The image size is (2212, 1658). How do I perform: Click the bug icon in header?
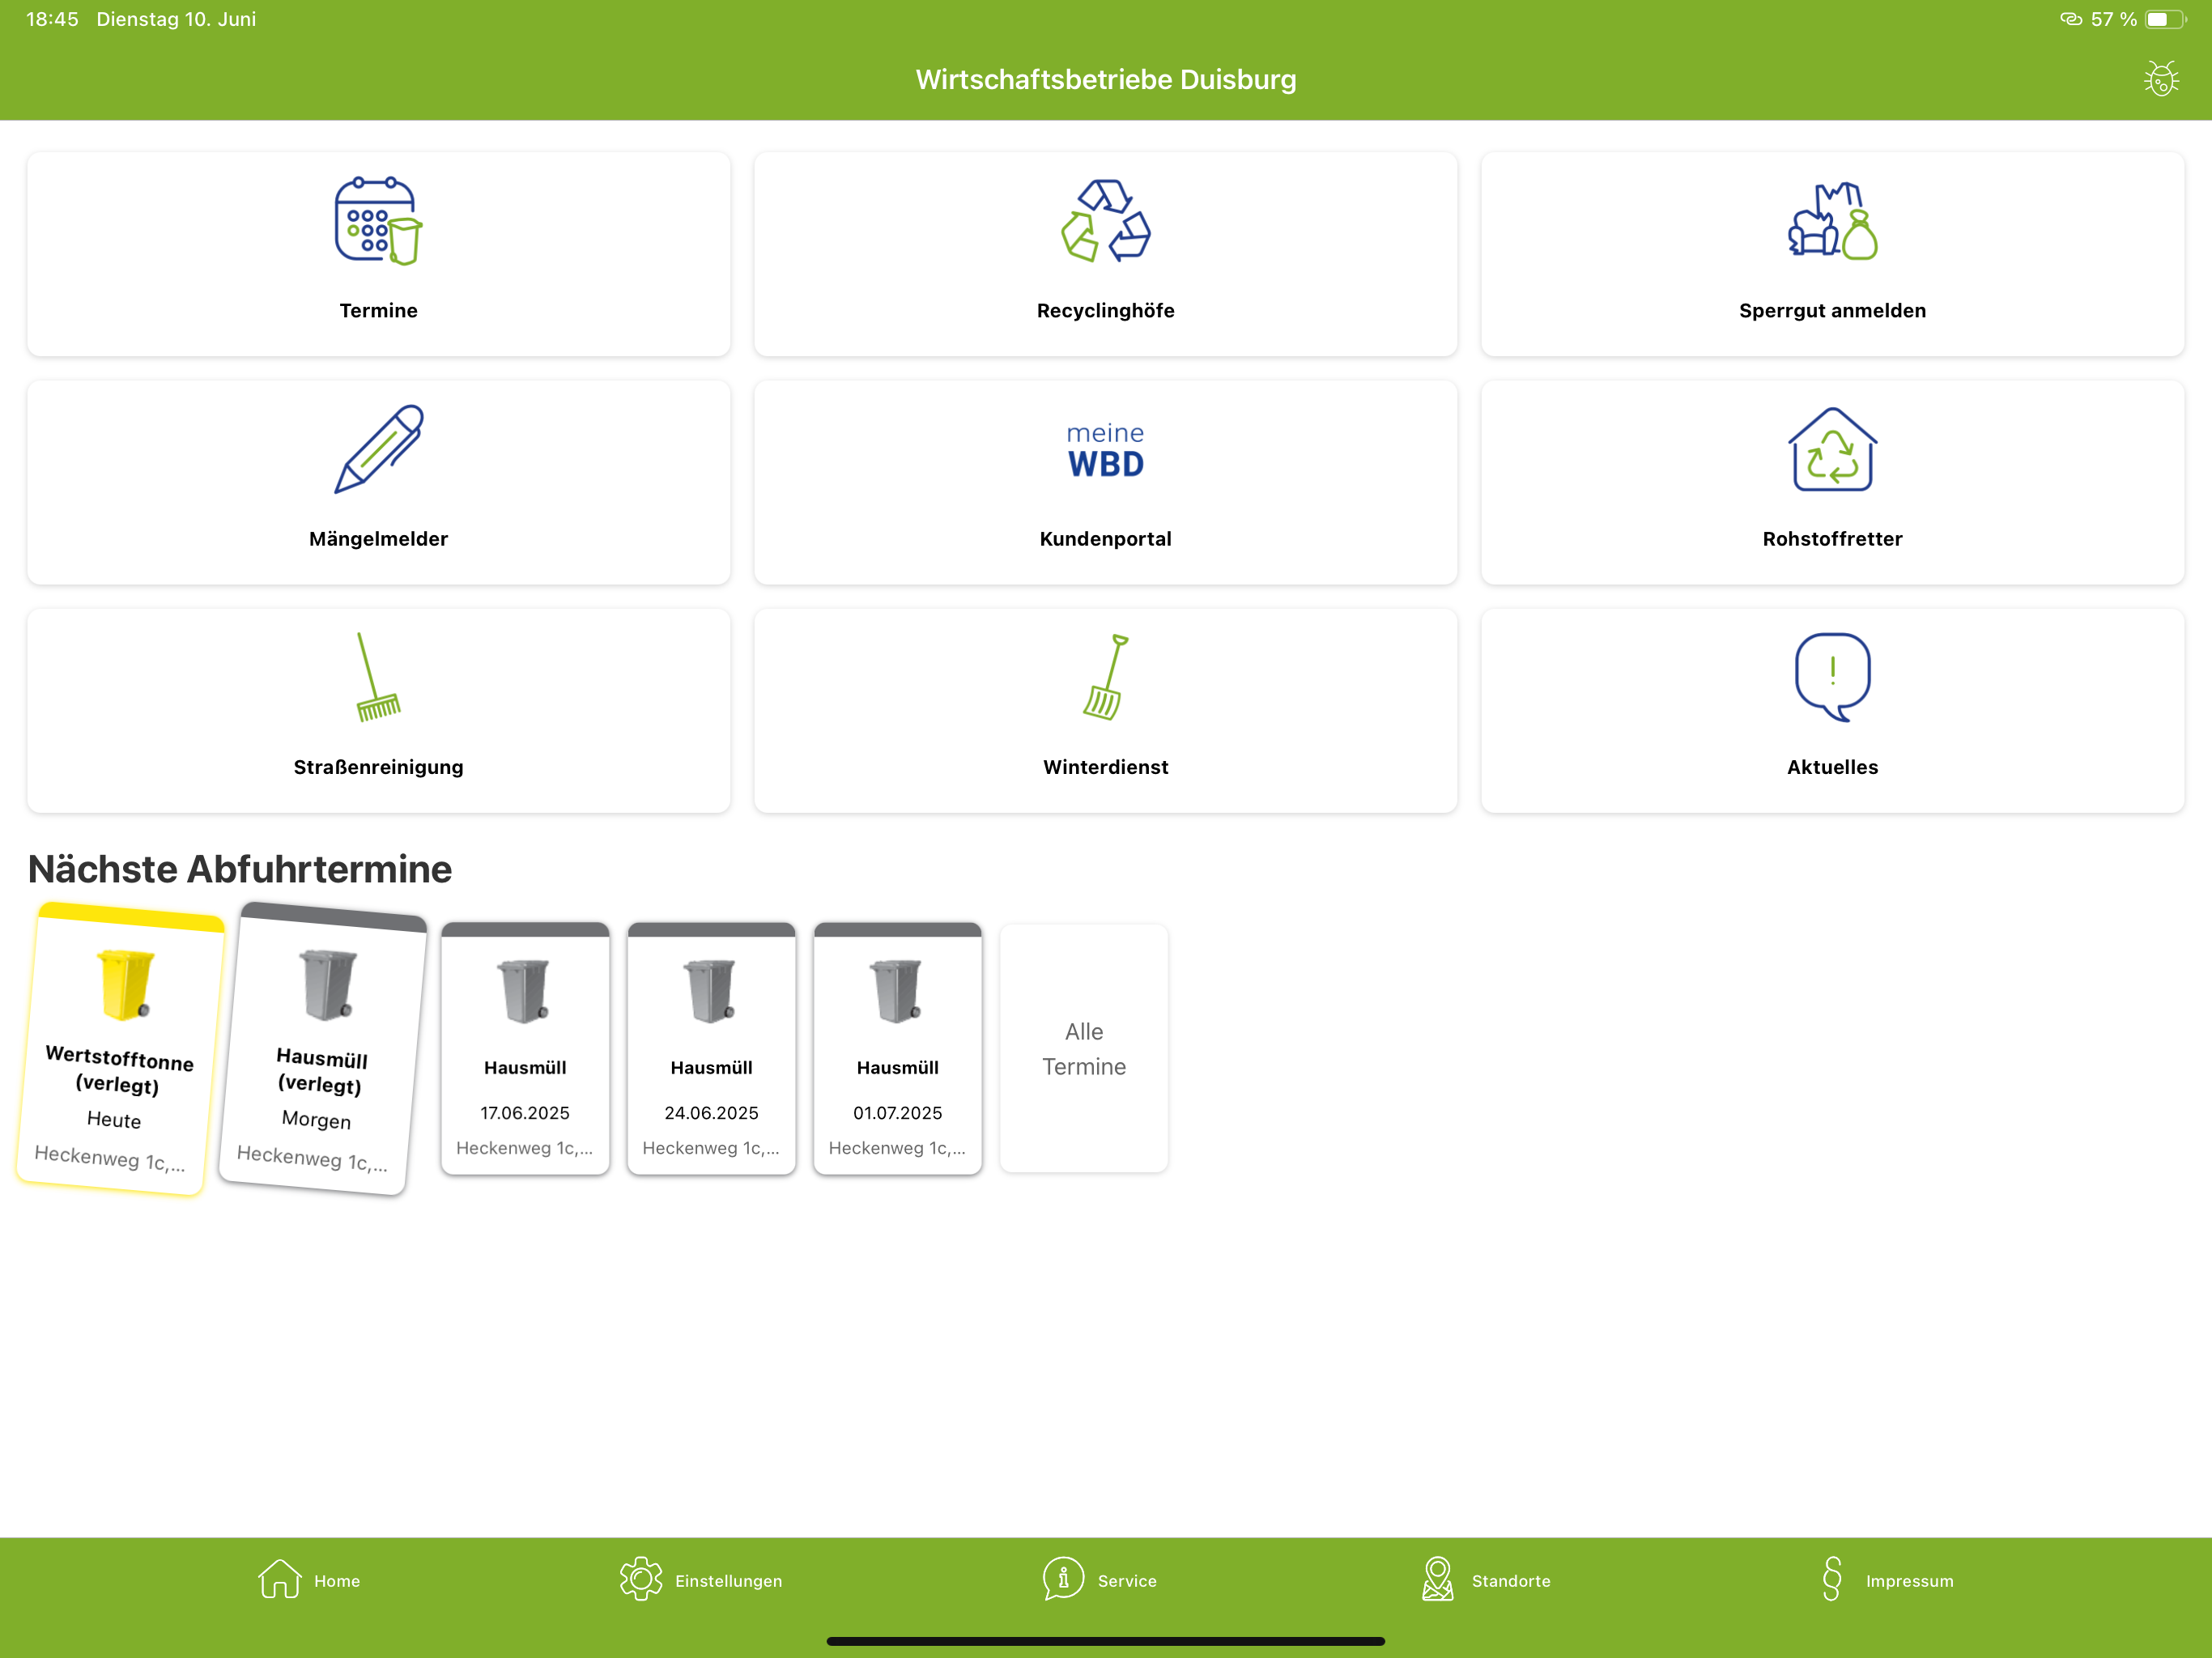tap(2160, 79)
